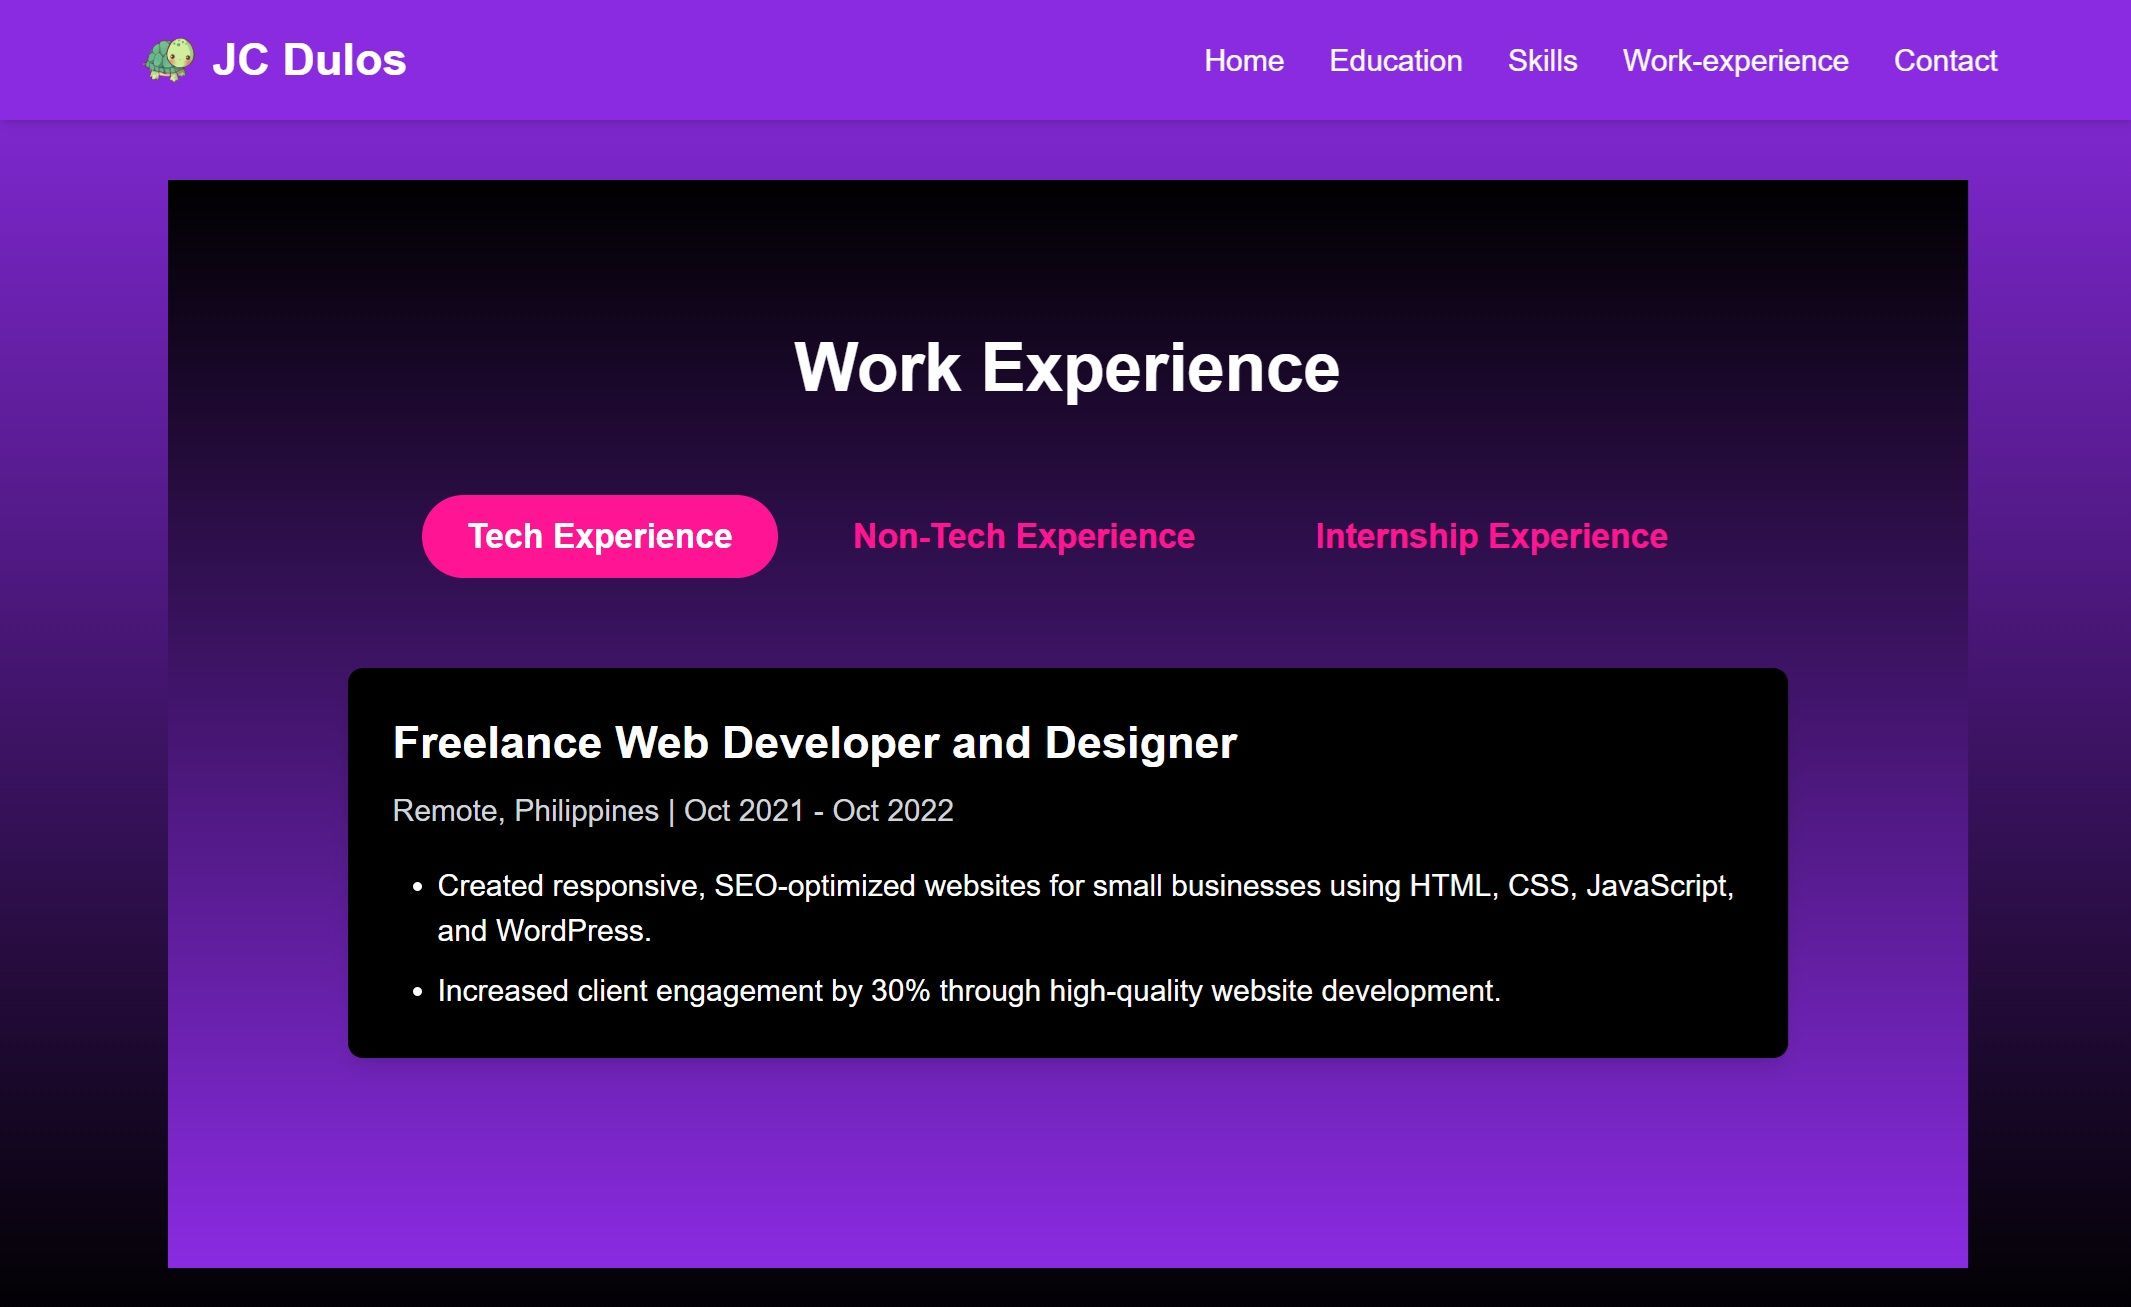
Task: Go to Home nav link
Action: click(1243, 61)
